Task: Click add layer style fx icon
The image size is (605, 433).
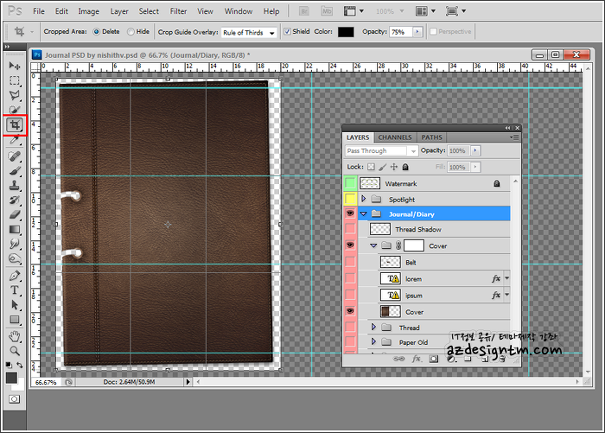Action: (x=416, y=359)
